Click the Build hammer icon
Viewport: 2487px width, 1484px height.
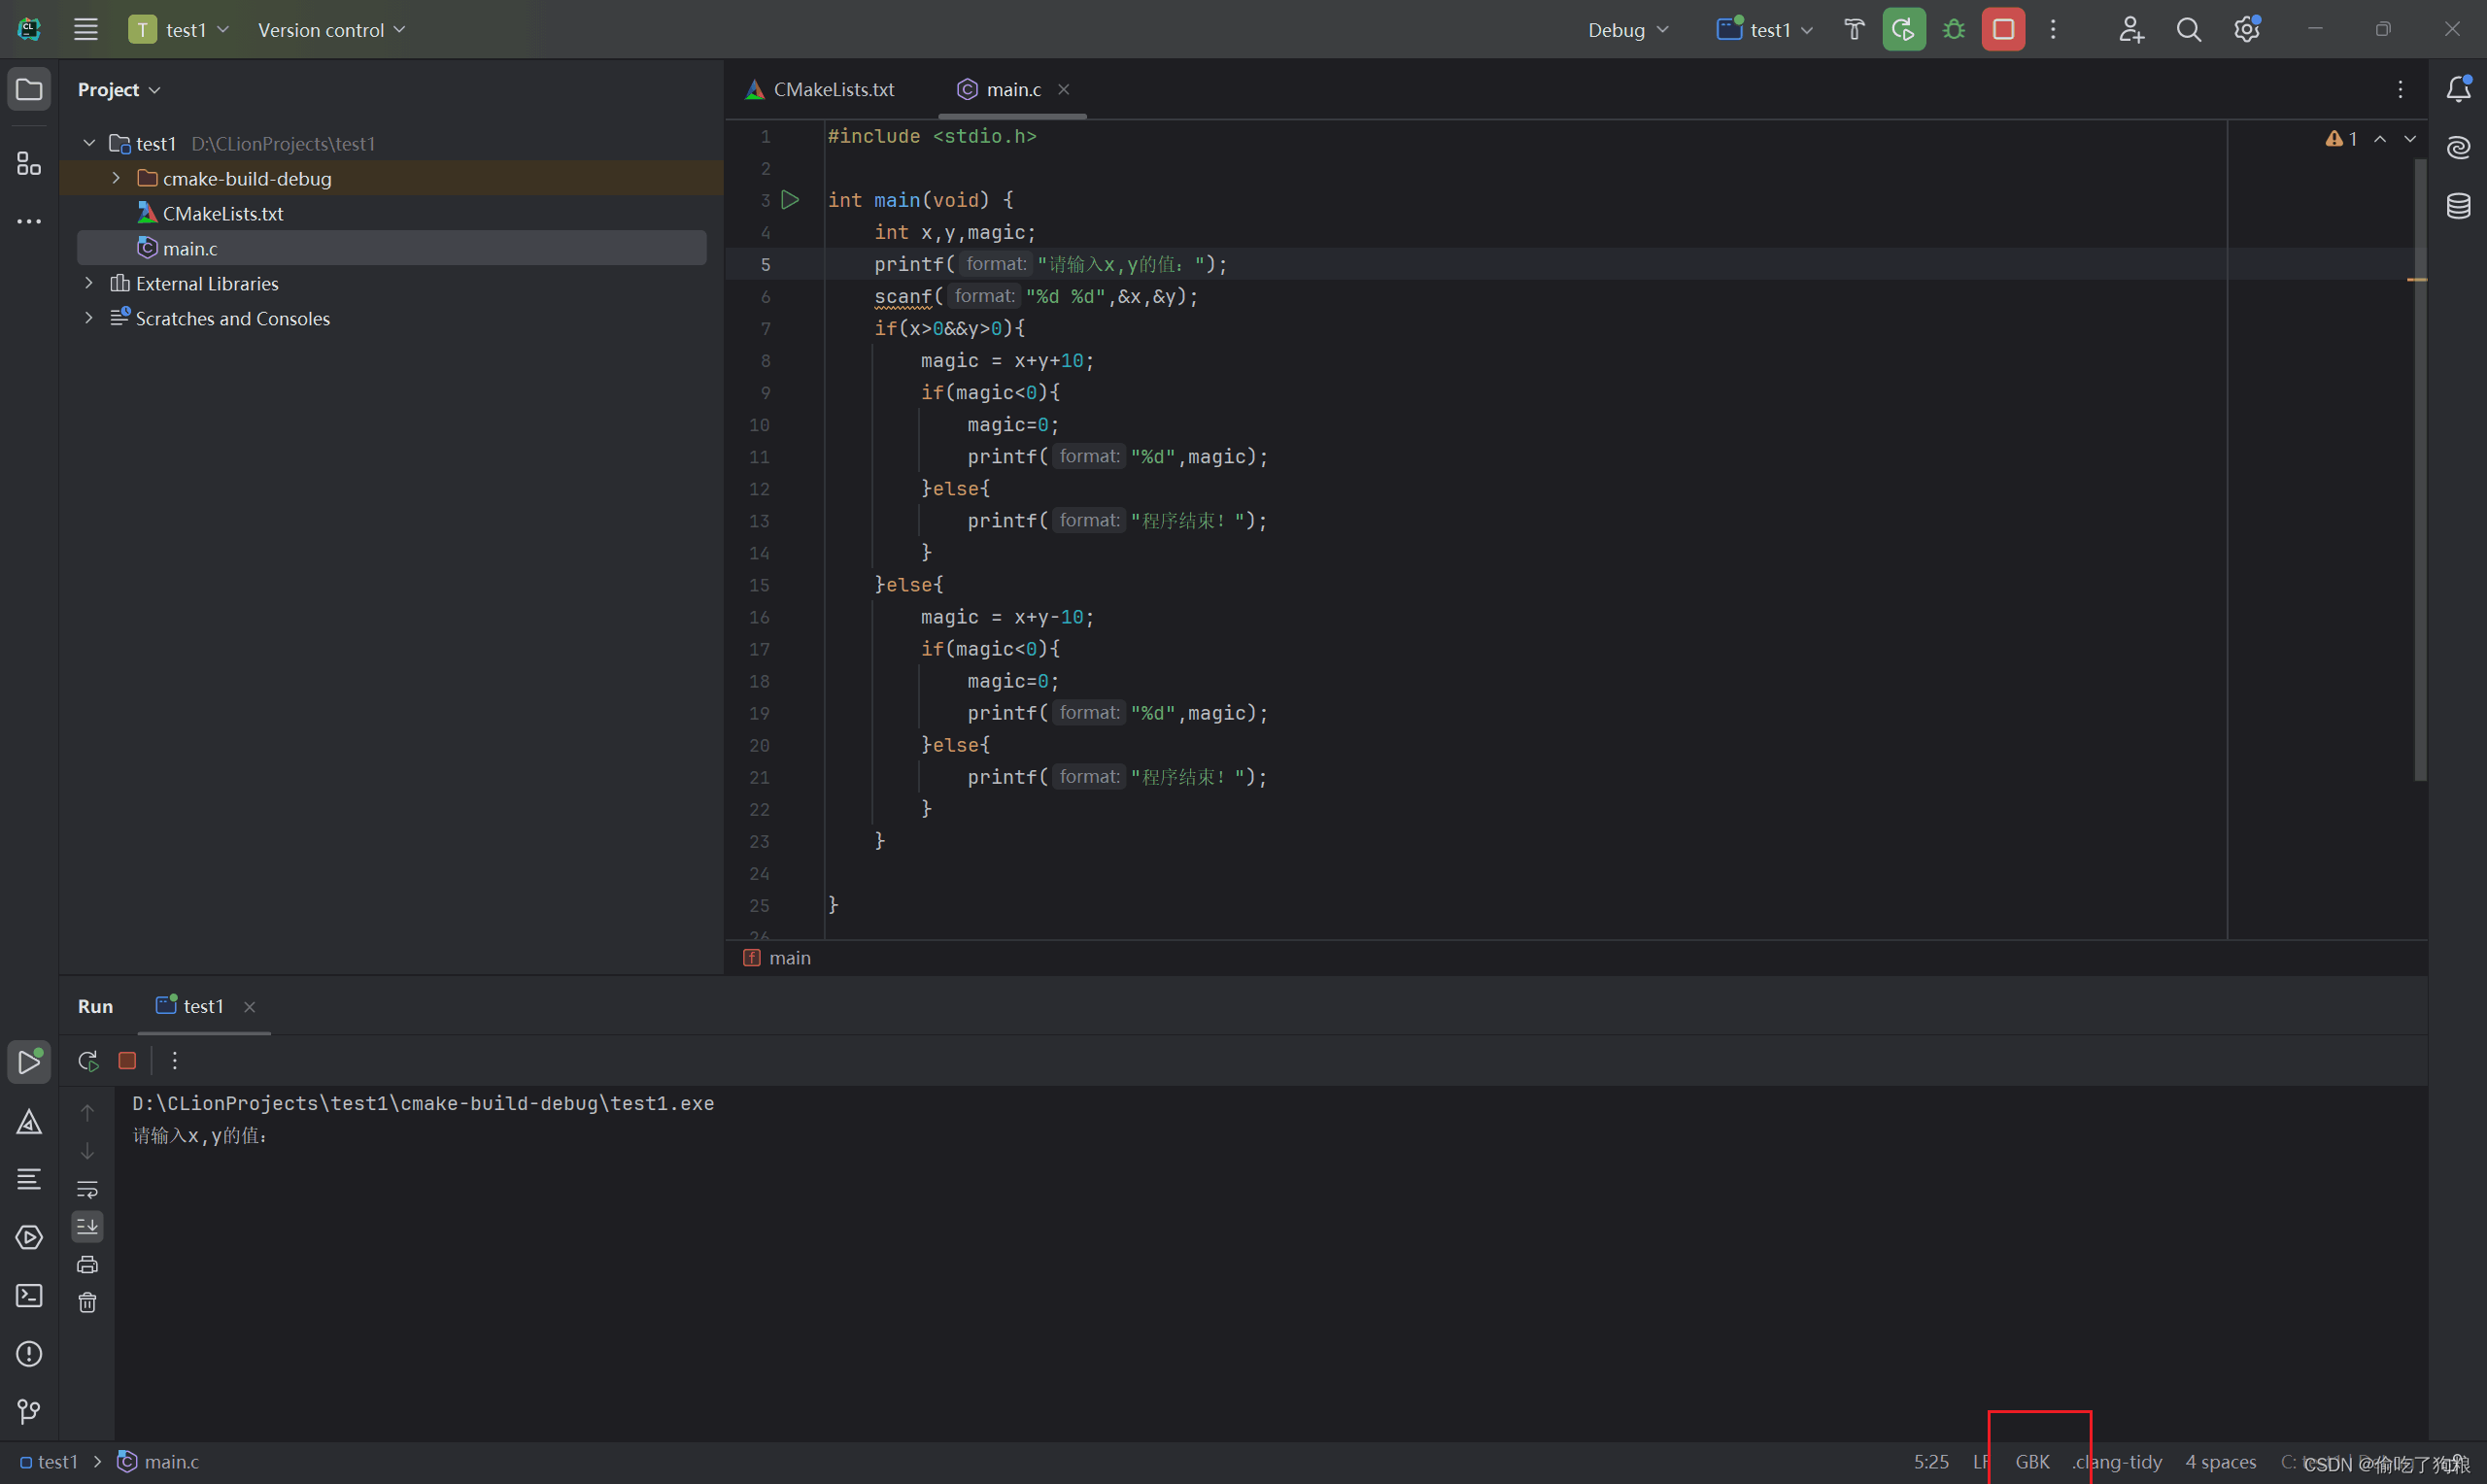pyautogui.click(x=1854, y=30)
